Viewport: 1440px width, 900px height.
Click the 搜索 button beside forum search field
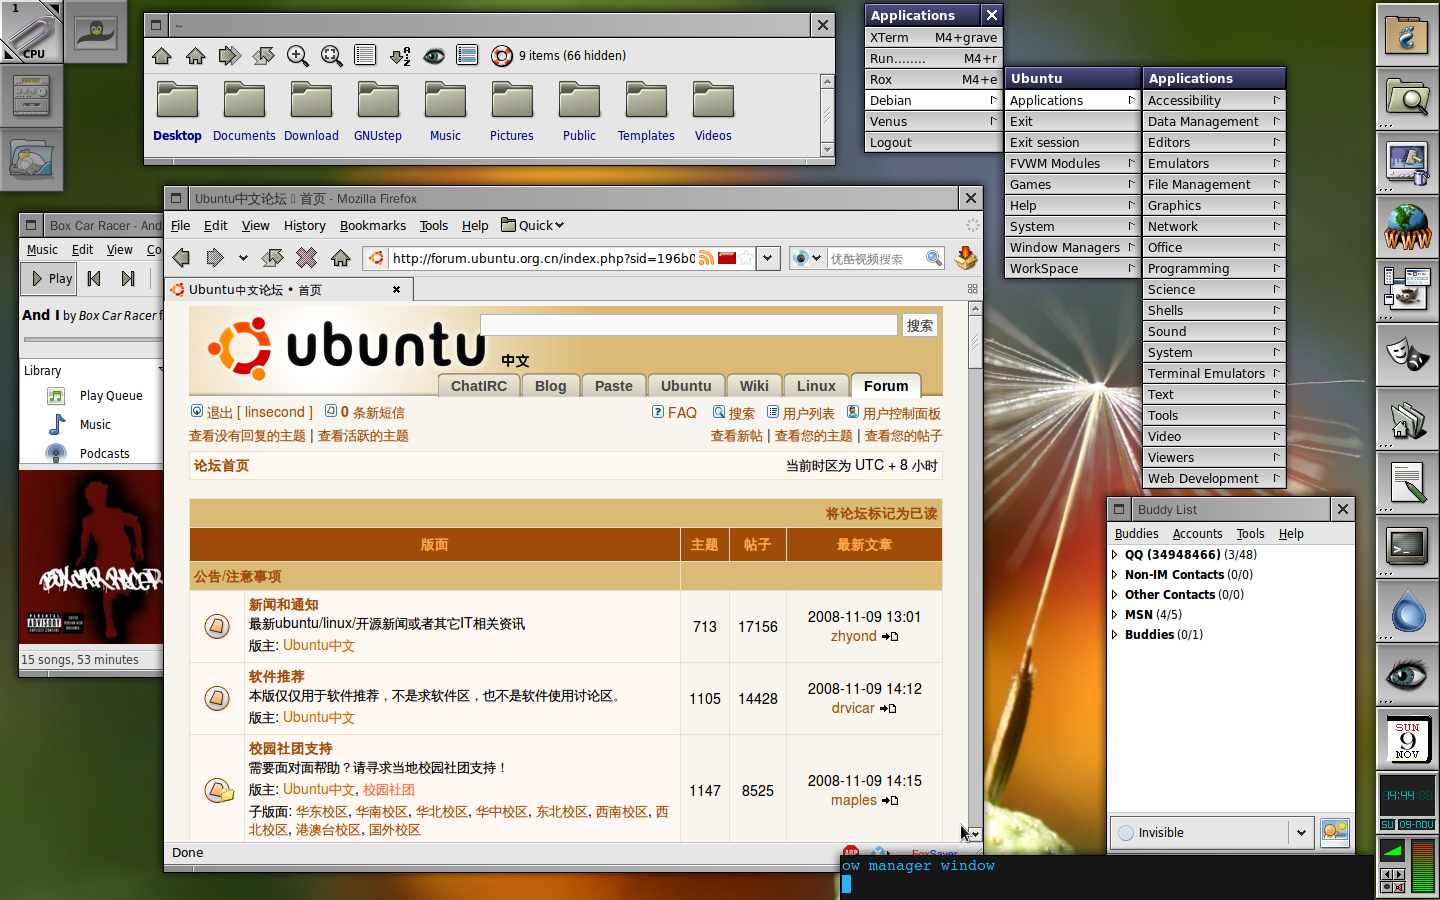[920, 325]
